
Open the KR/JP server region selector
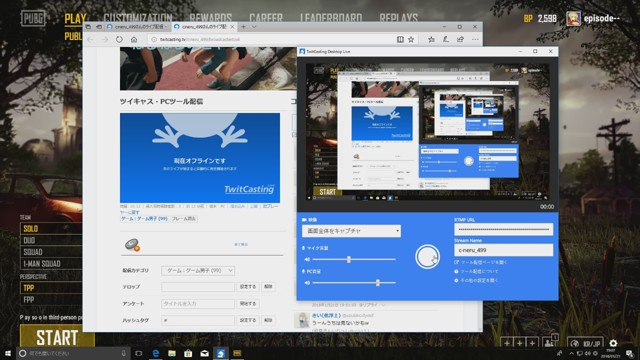pos(586,343)
